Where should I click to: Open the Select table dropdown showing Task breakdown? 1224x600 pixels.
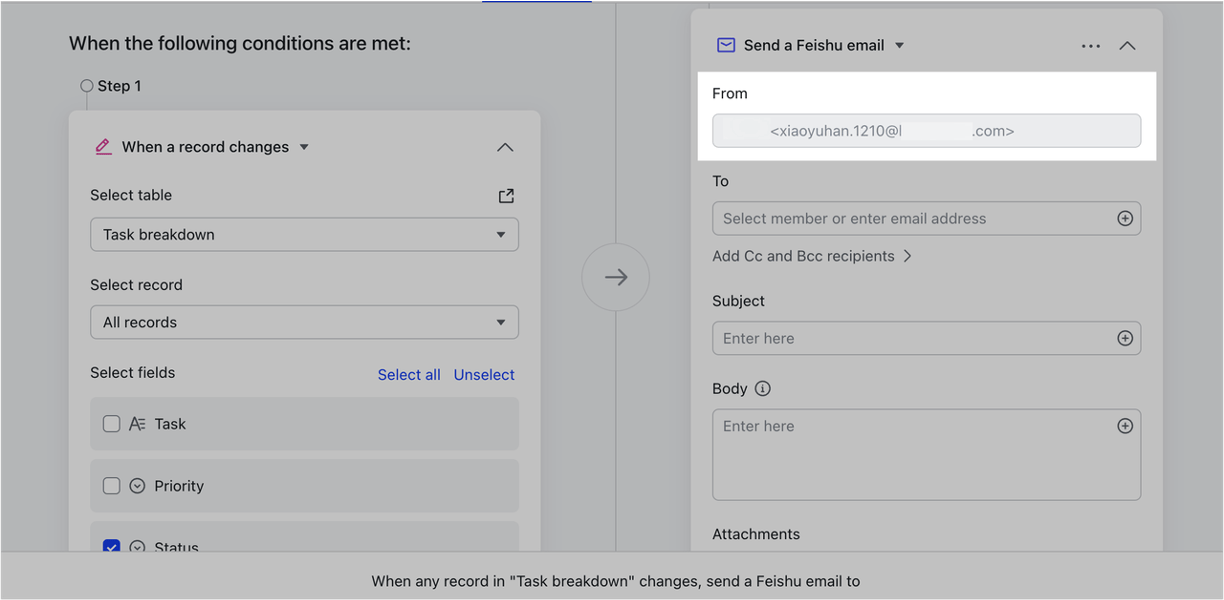point(304,234)
